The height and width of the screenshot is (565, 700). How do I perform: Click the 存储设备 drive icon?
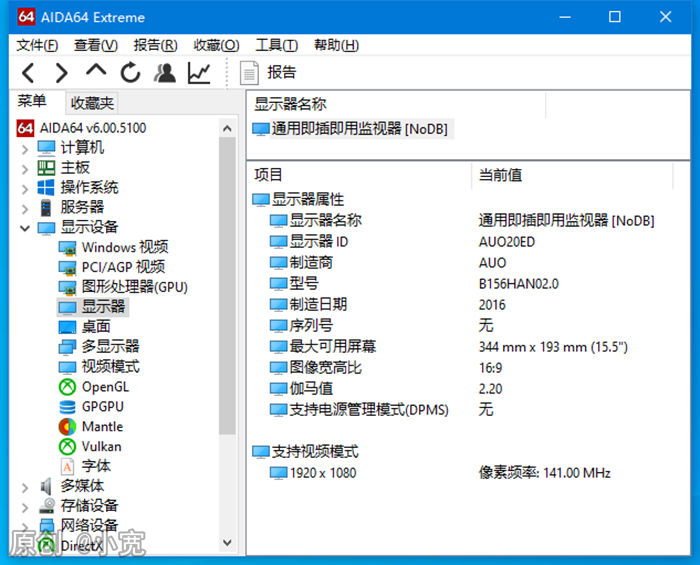46,506
